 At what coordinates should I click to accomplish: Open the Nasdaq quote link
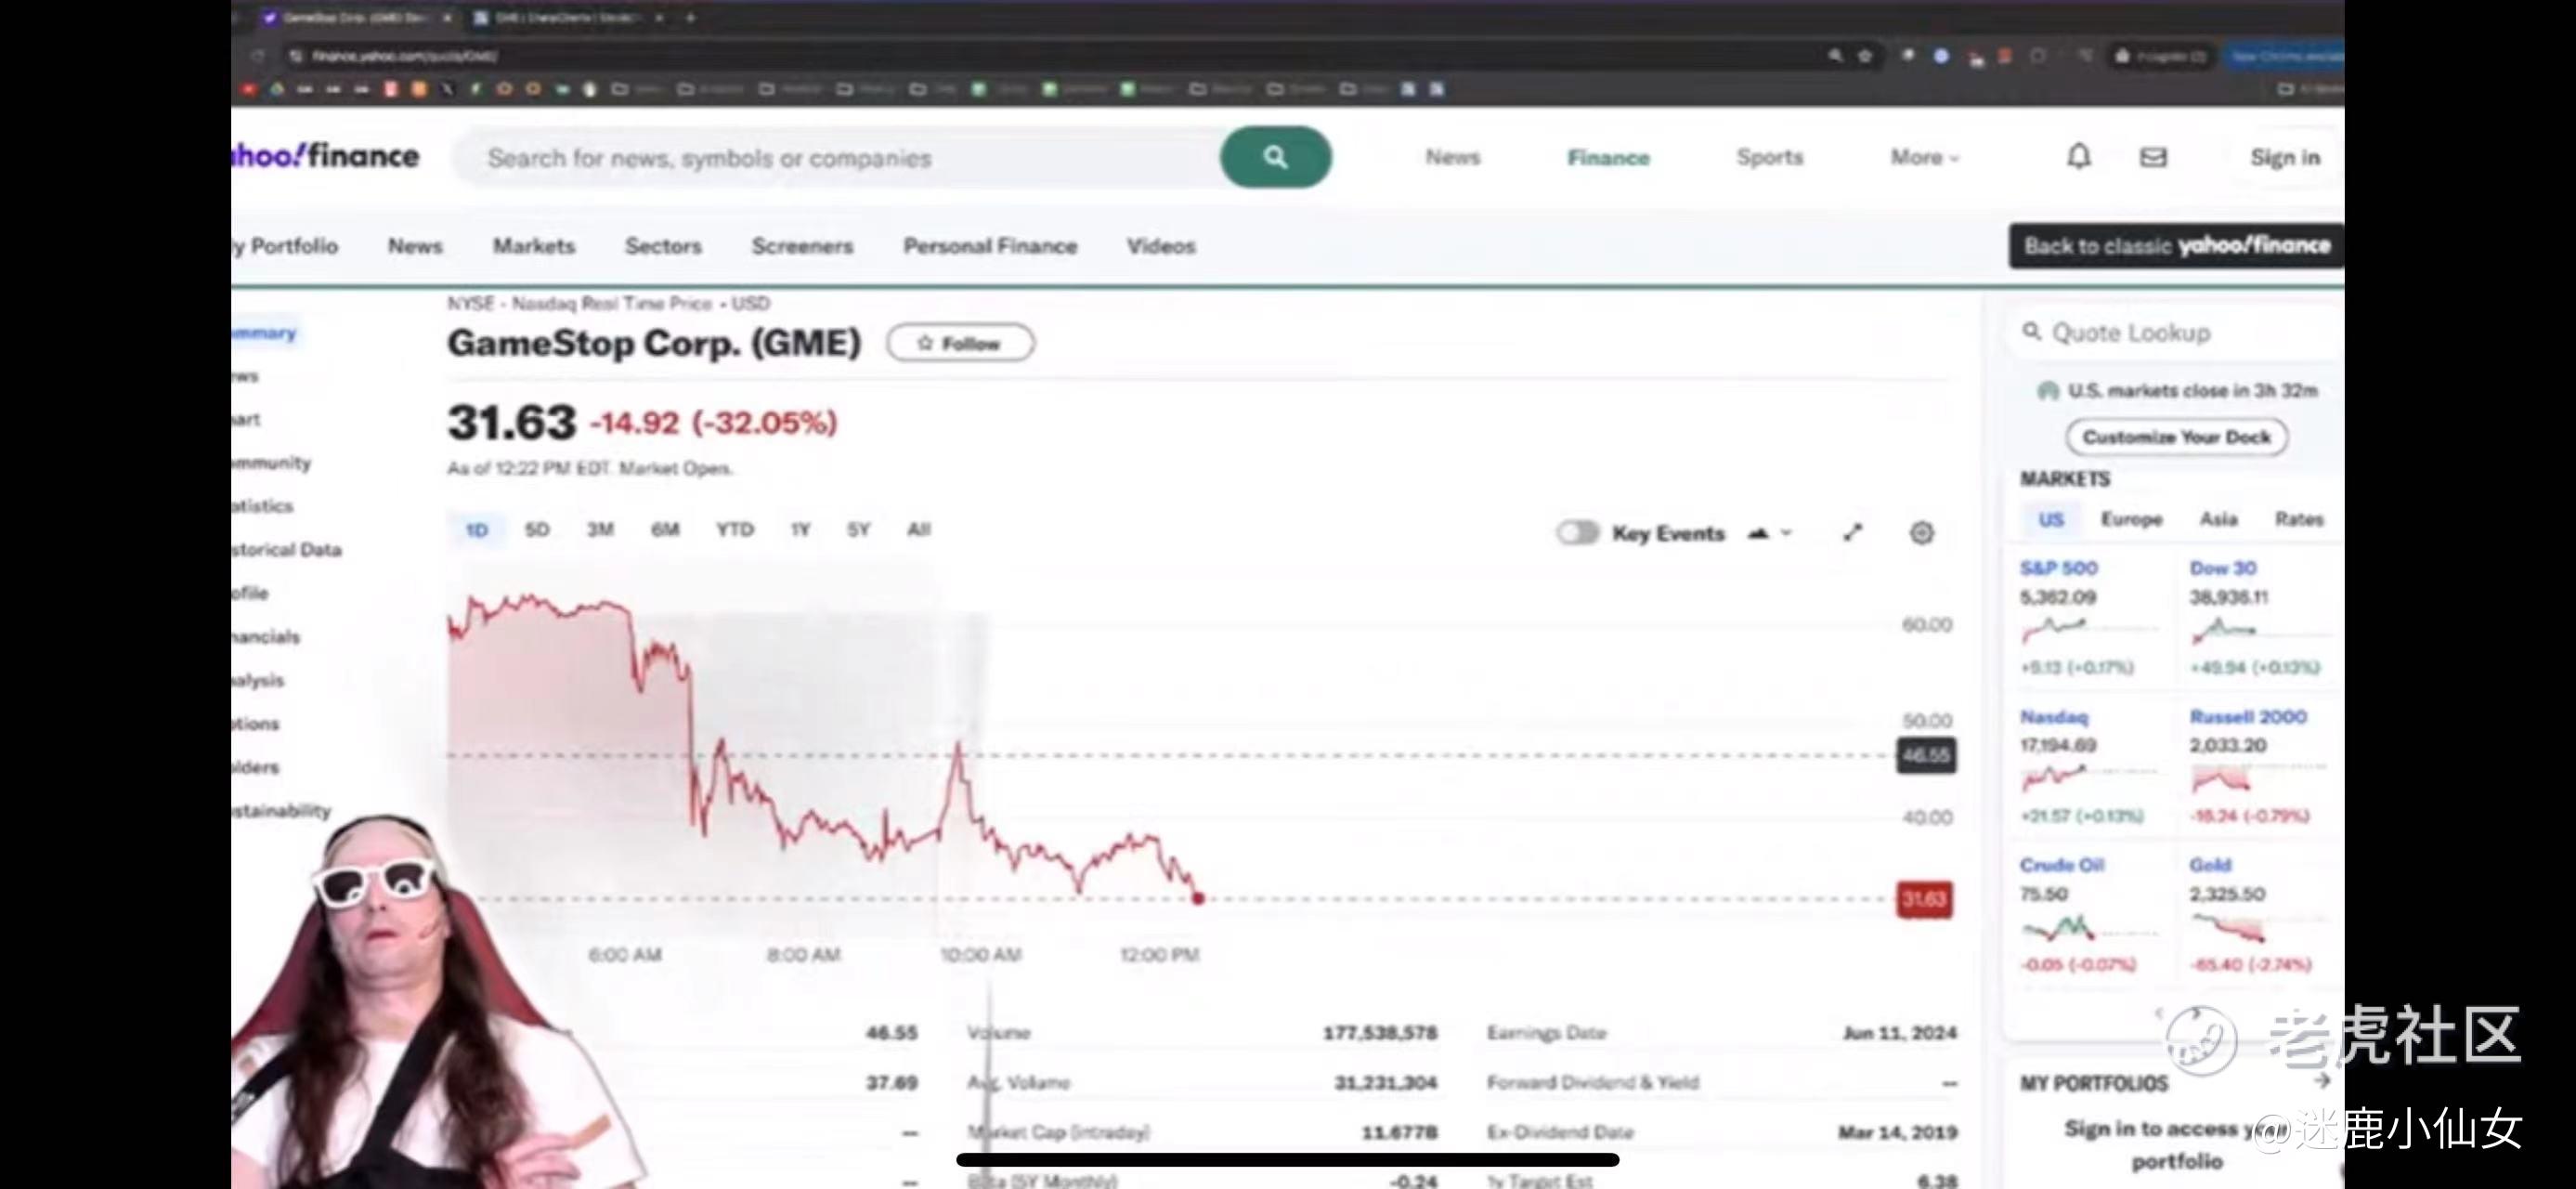coord(2053,717)
